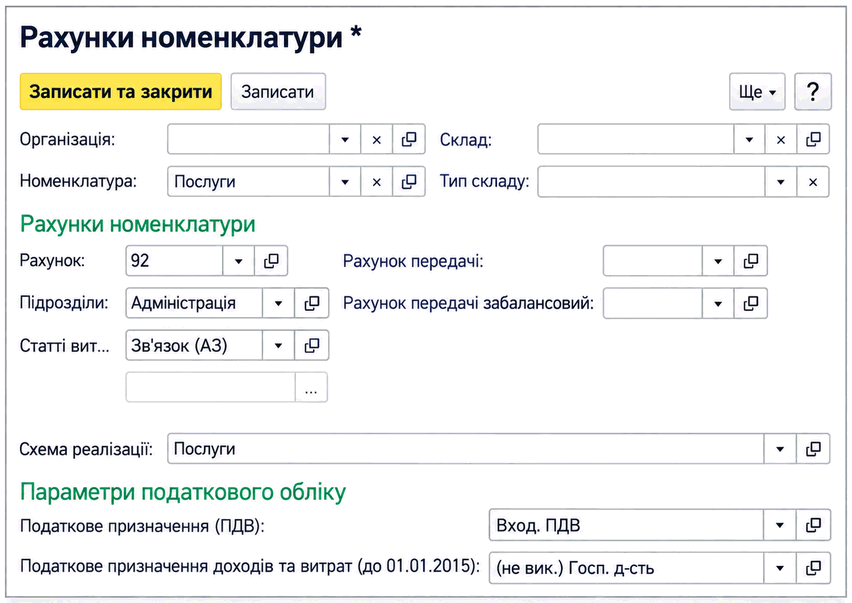Expand Рахунок передачі забалансовий dropdown
Screen dimensions: 852x603
pos(718,303)
